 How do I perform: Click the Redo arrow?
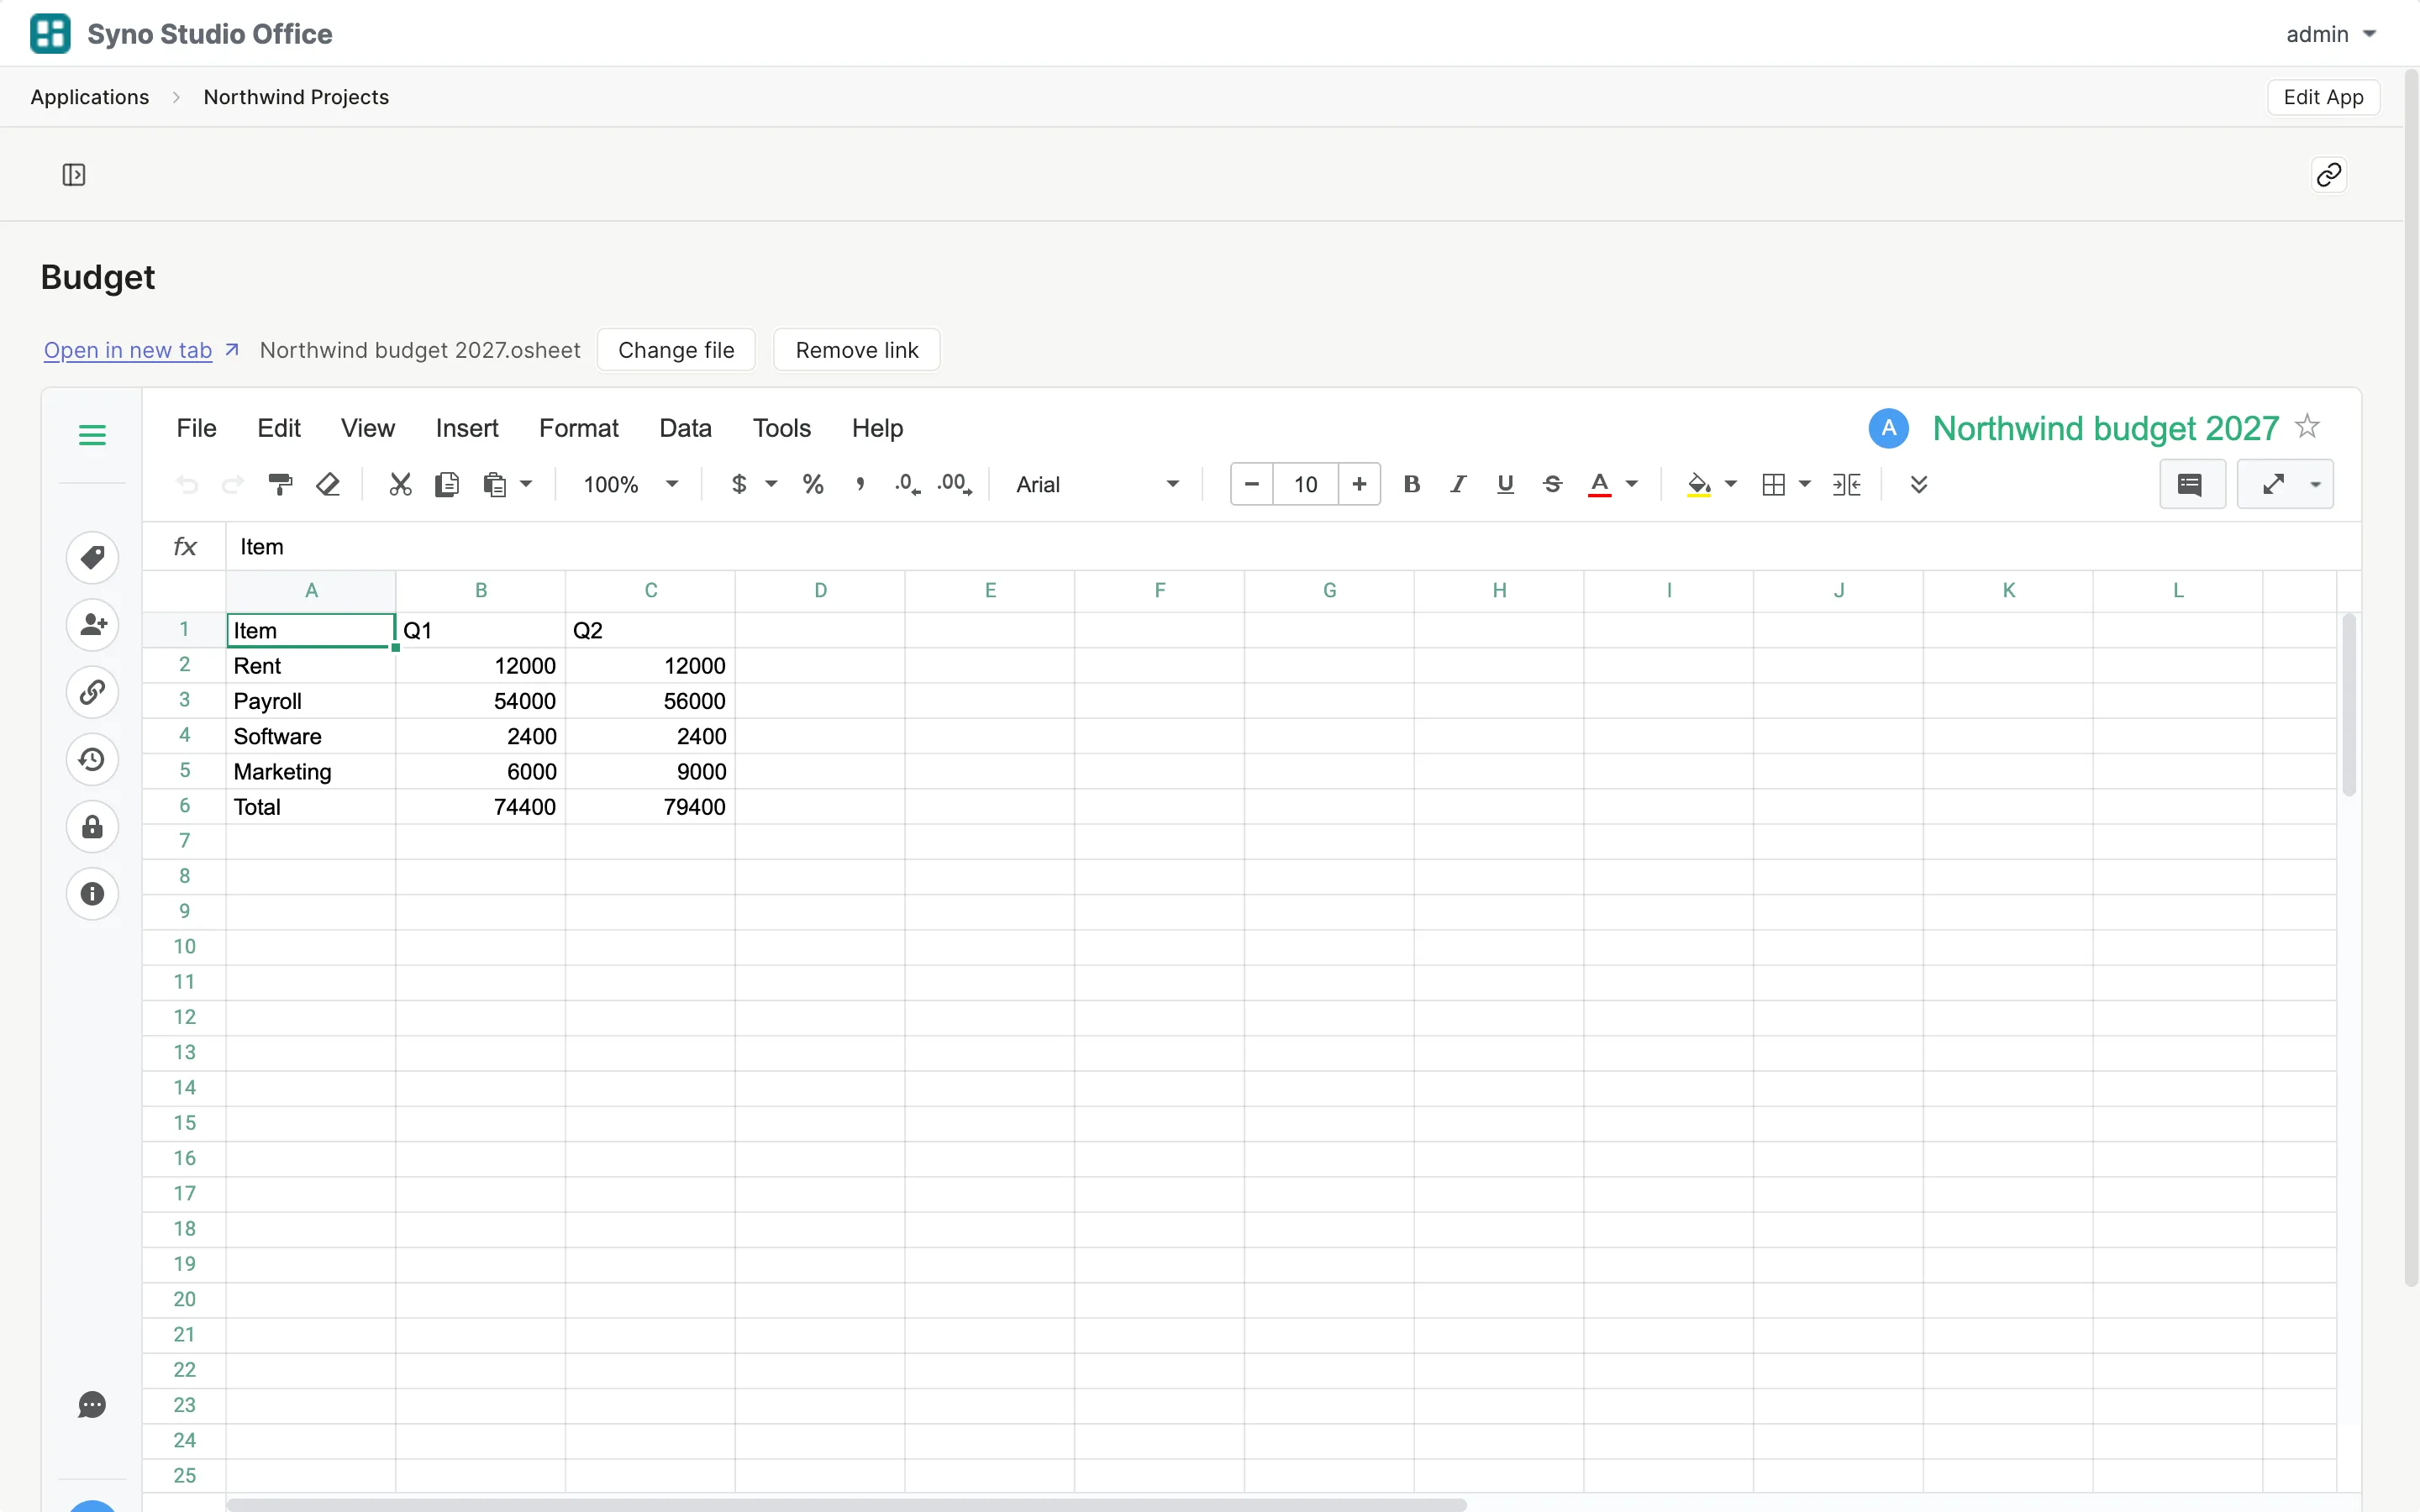(233, 485)
